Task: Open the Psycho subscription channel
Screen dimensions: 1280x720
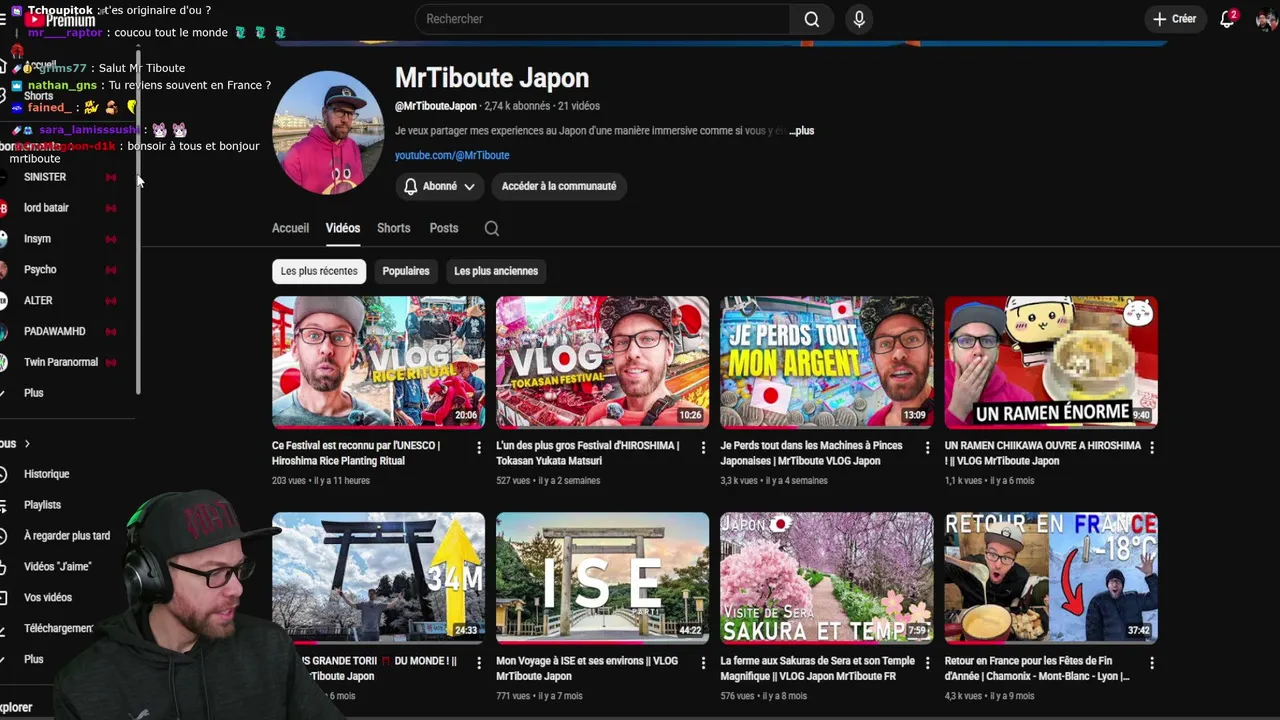Action: 40,270
